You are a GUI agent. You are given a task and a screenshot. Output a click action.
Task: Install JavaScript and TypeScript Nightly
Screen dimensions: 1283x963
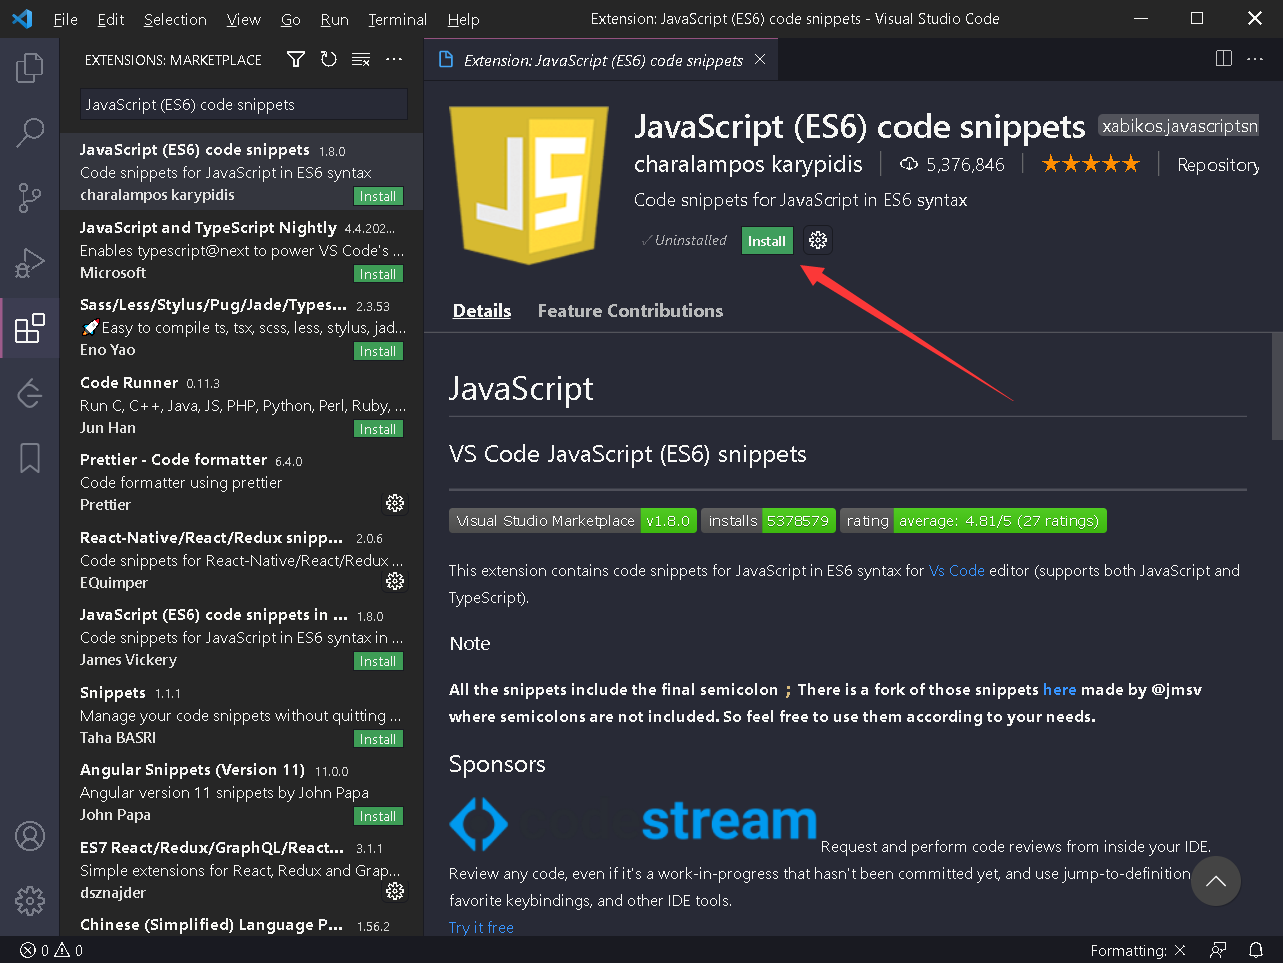click(378, 274)
